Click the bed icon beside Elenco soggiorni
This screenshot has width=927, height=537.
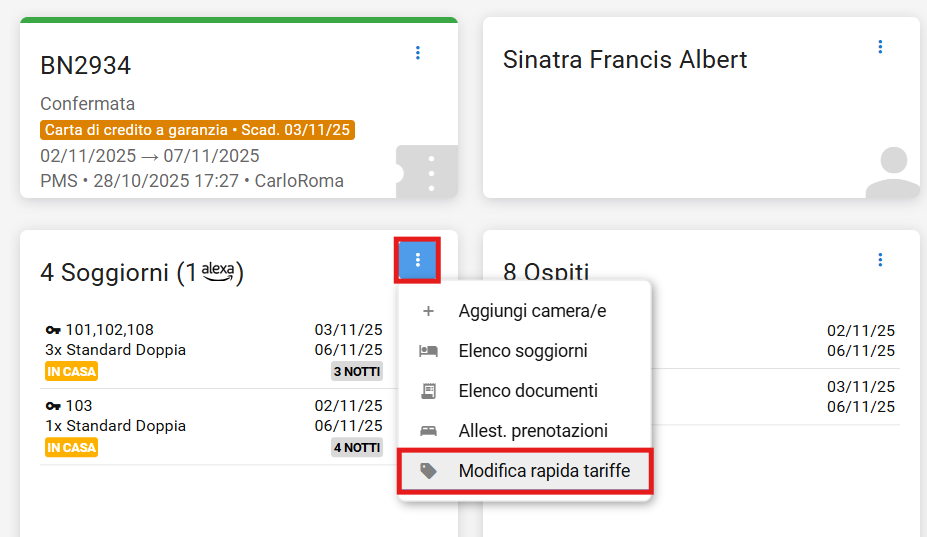point(428,351)
